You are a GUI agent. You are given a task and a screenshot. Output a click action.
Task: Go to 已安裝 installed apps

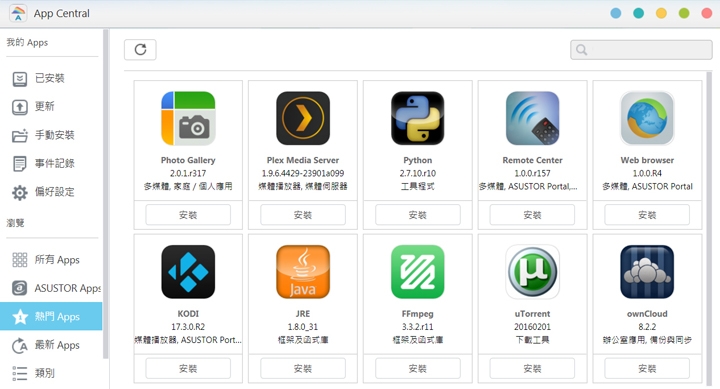click(x=51, y=79)
